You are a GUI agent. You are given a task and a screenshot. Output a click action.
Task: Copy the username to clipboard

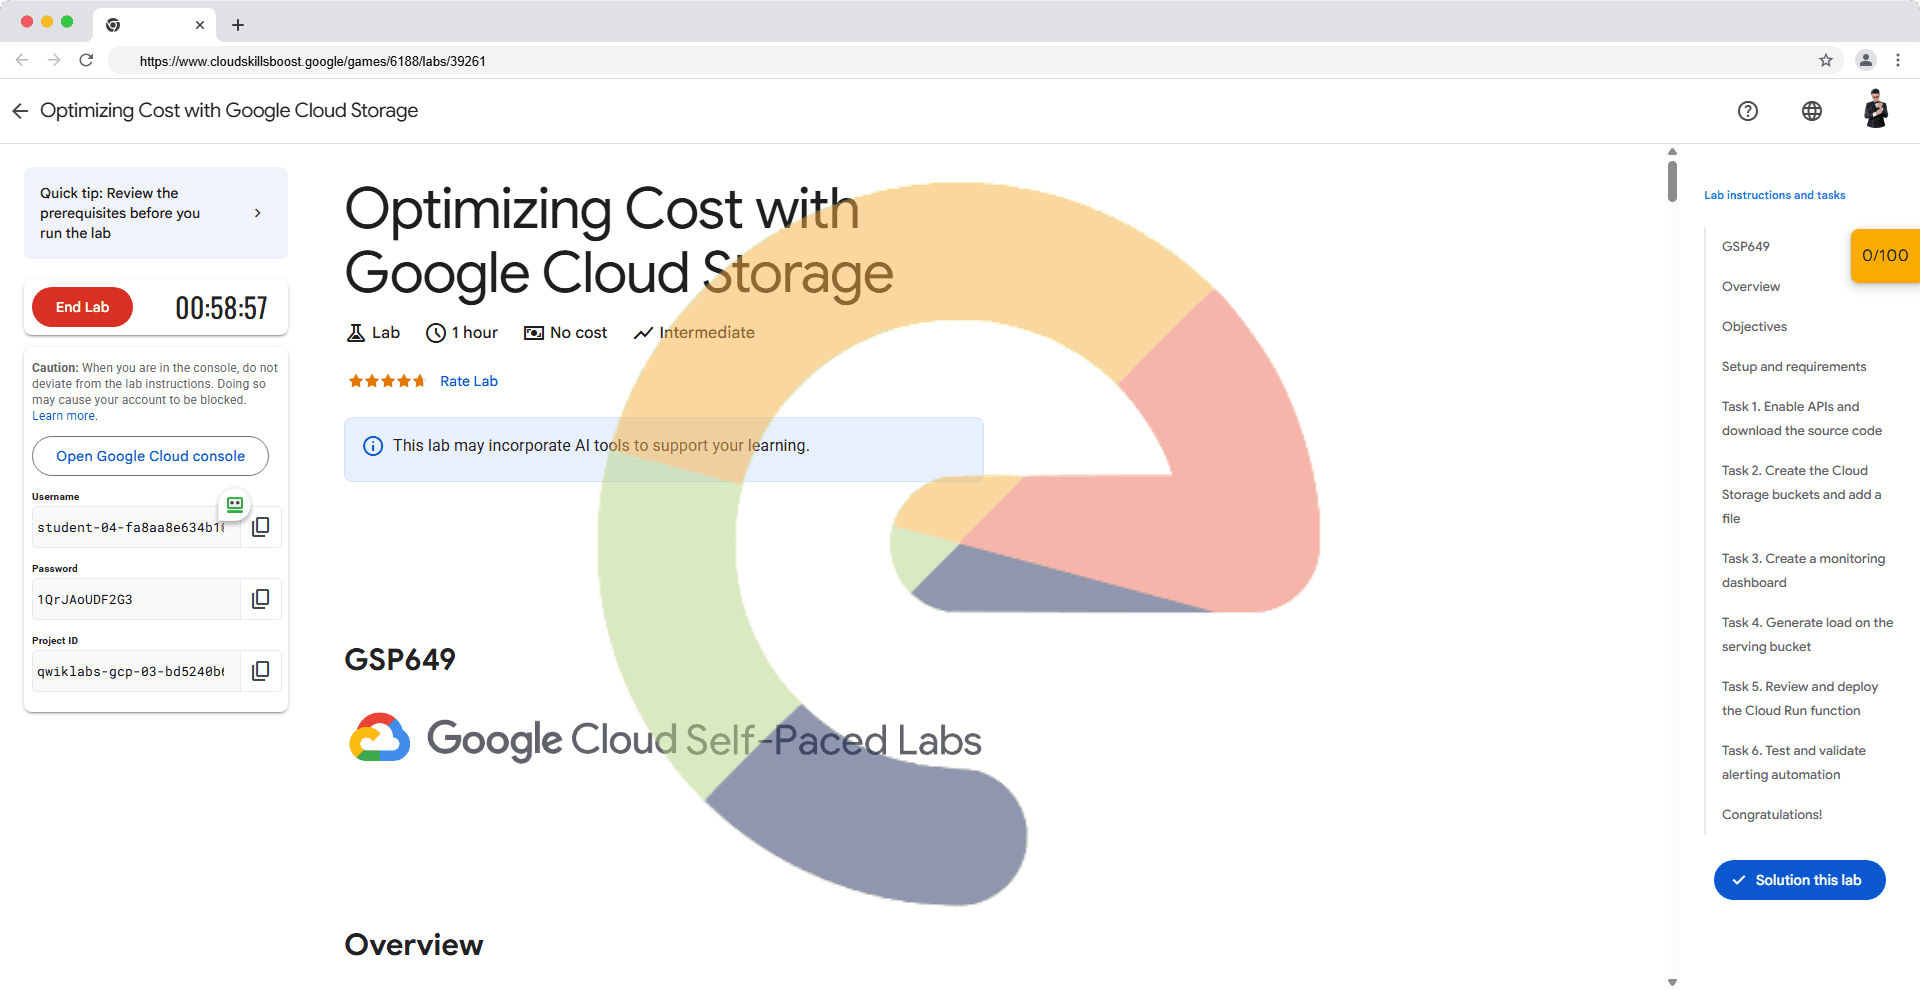click(260, 527)
